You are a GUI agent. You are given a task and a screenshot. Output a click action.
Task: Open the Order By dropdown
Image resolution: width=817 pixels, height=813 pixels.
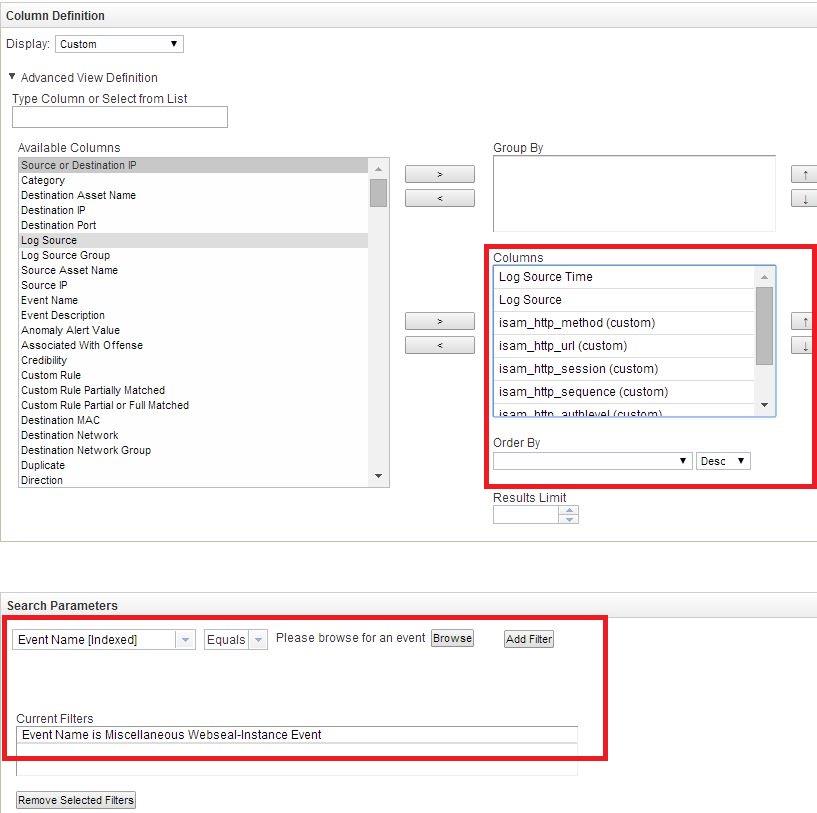[592, 460]
